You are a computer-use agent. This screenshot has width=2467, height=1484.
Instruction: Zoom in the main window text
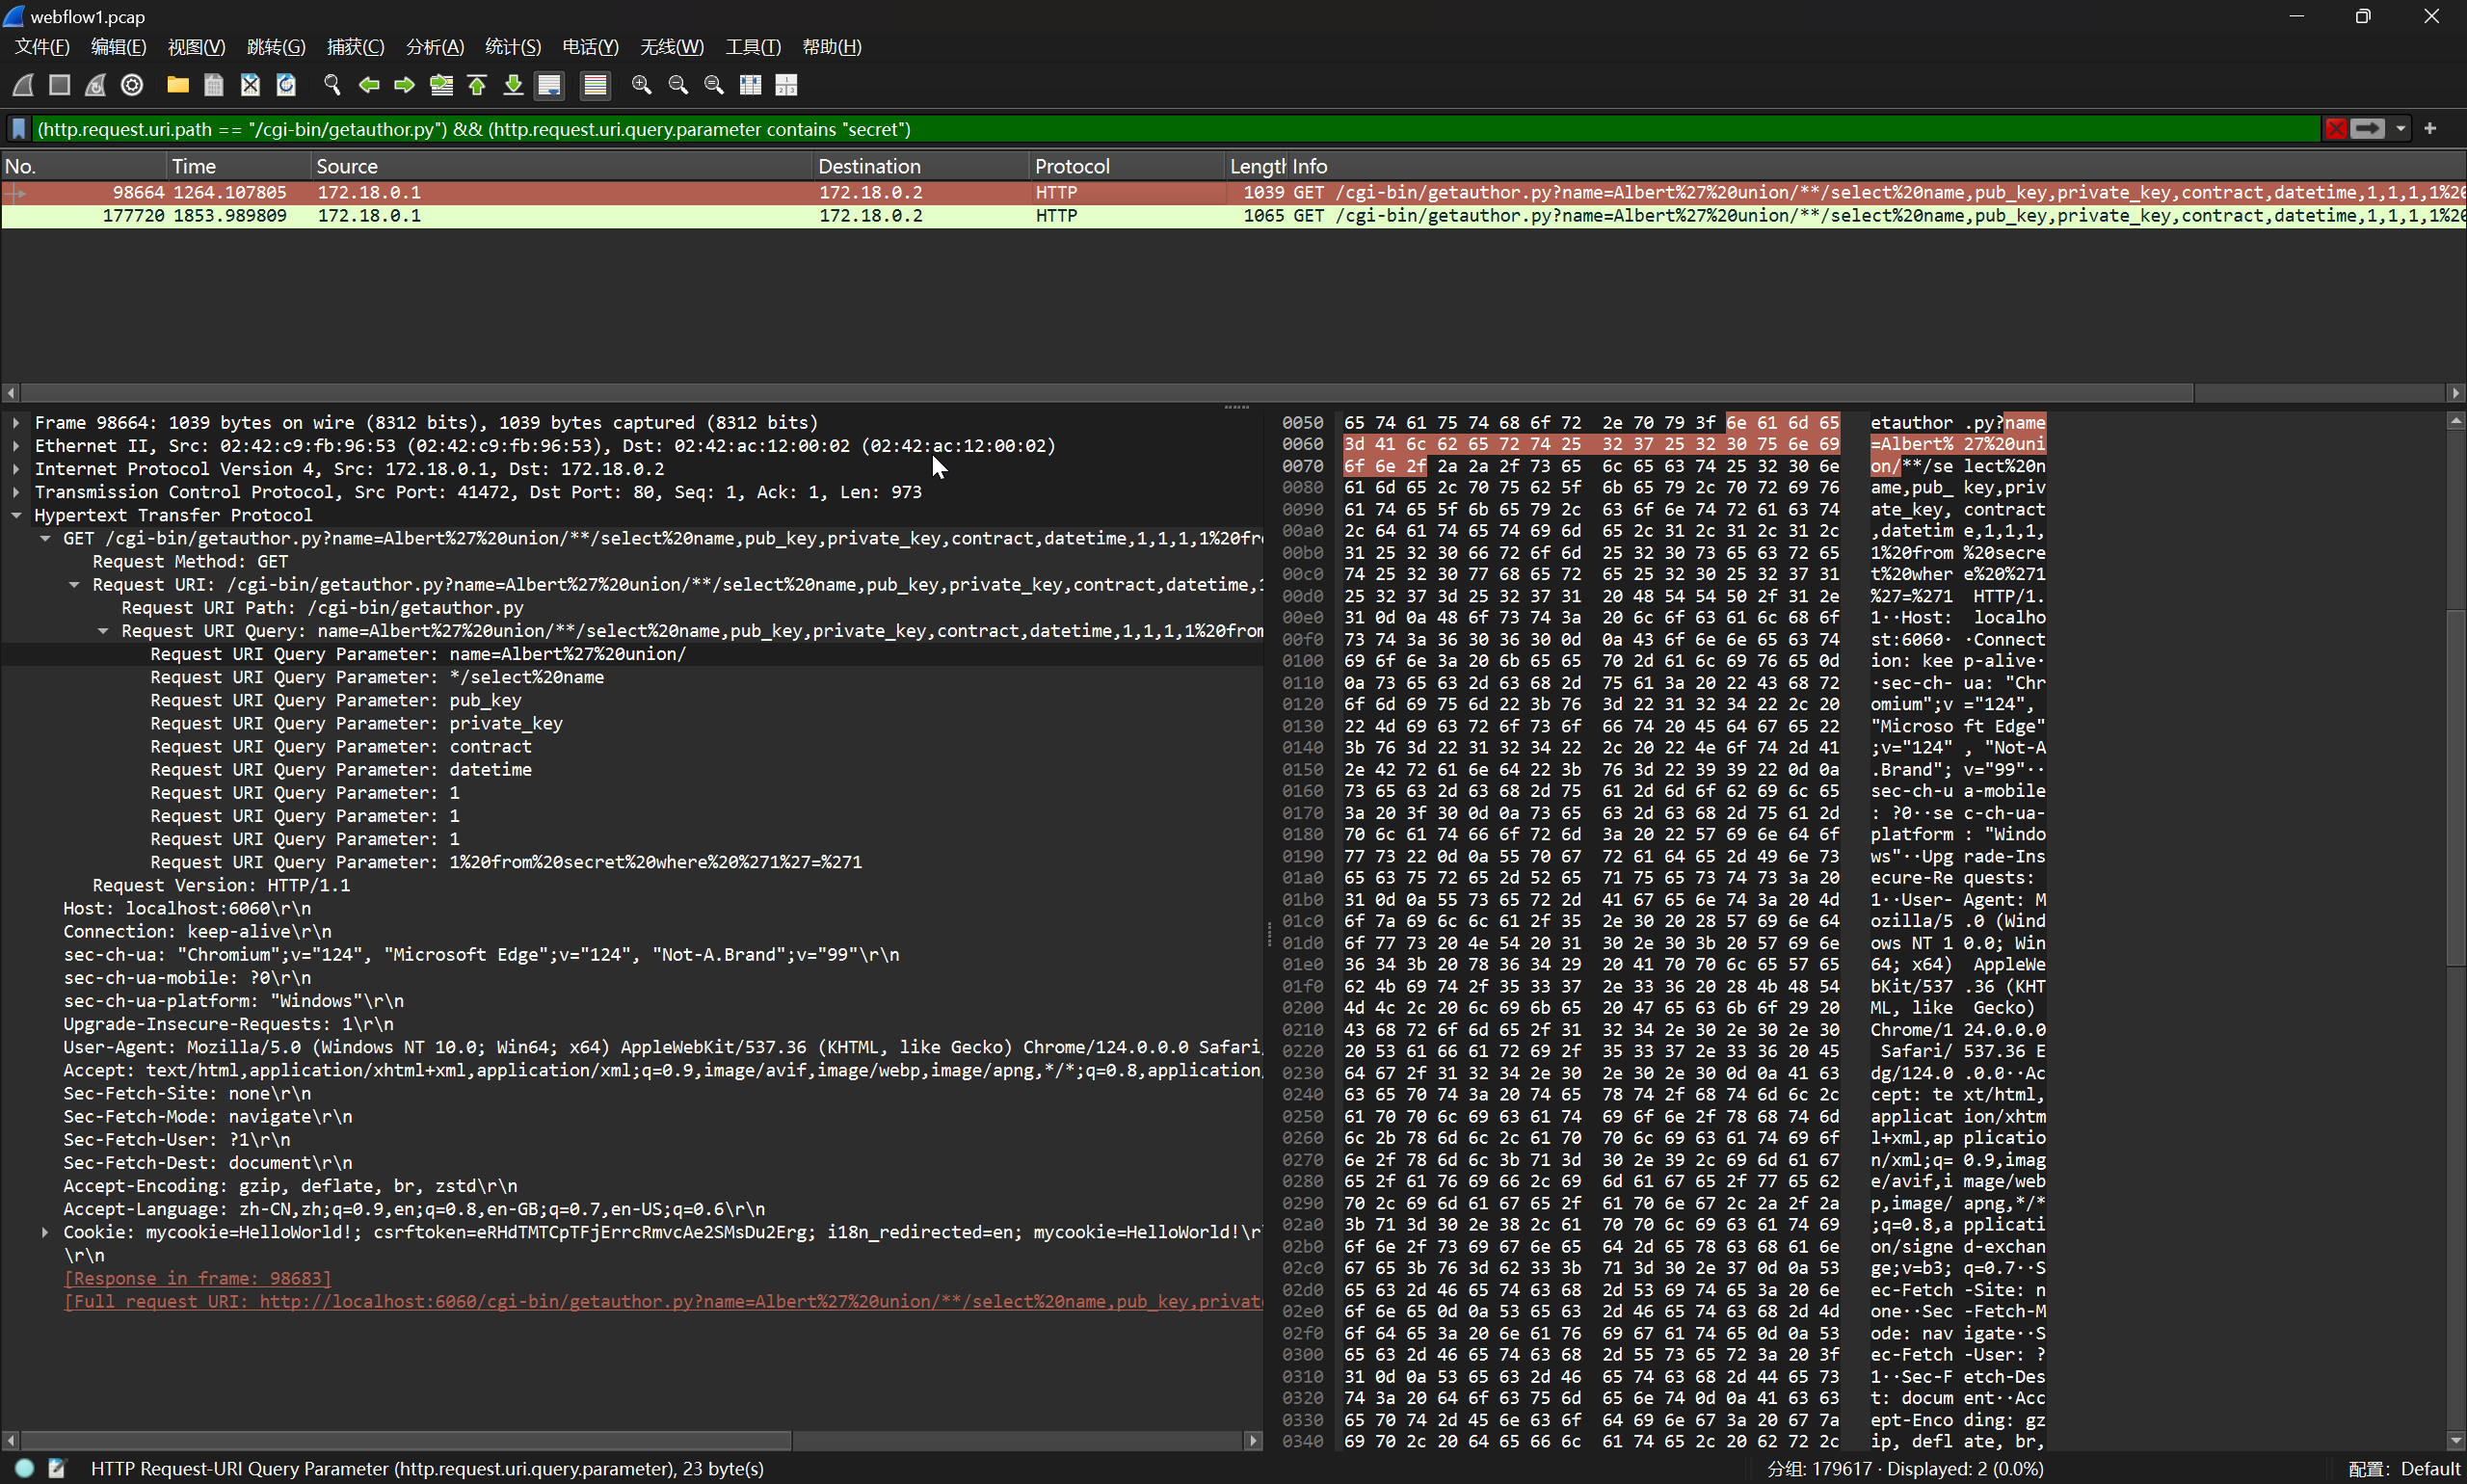pyautogui.click(x=642, y=85)
